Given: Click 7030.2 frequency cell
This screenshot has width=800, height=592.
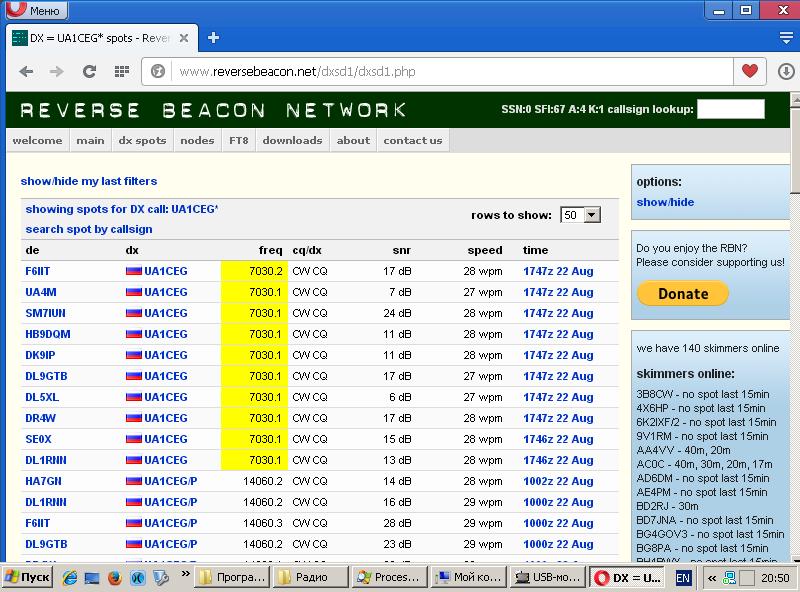Looking at the screenshot, I should pos(255,271).
